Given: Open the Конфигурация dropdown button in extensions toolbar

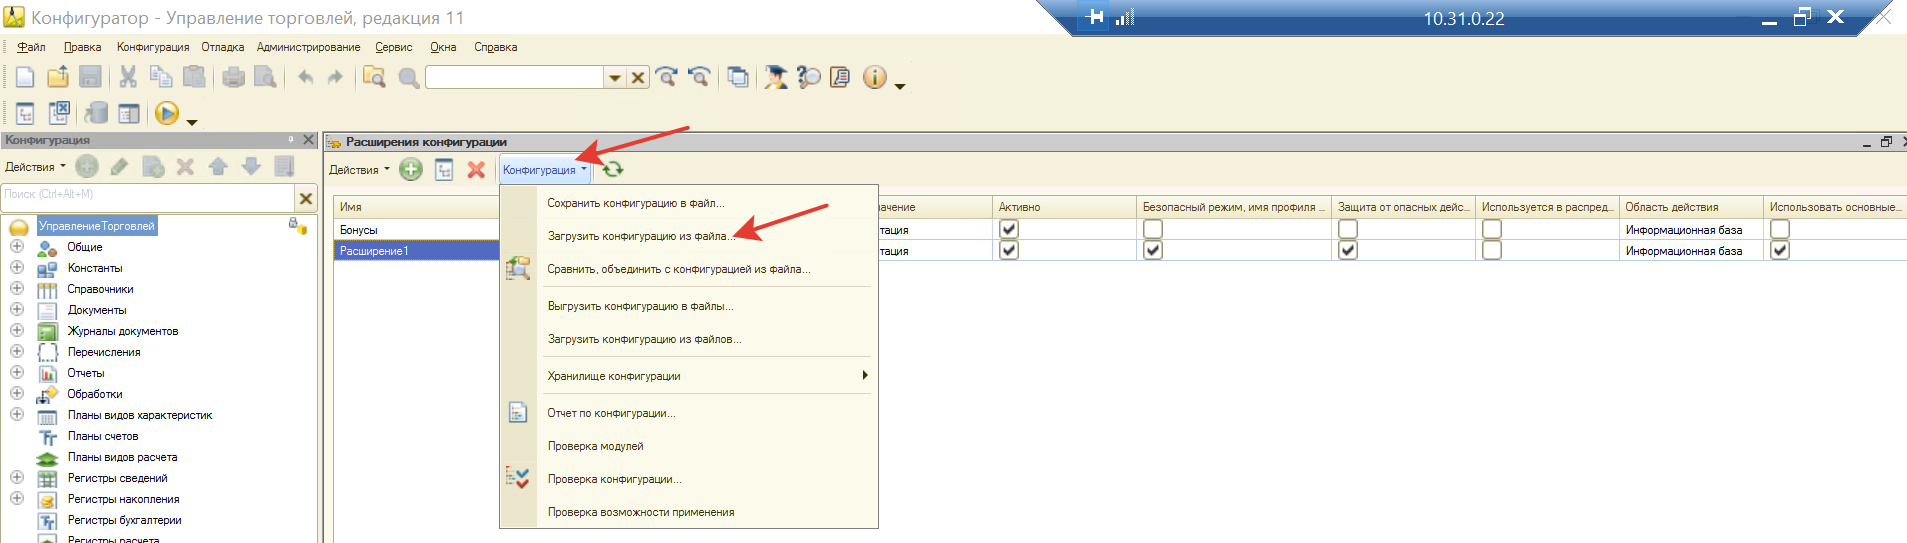Looking at the screenshot, I should pyautogui.click(x=545, y=170).
